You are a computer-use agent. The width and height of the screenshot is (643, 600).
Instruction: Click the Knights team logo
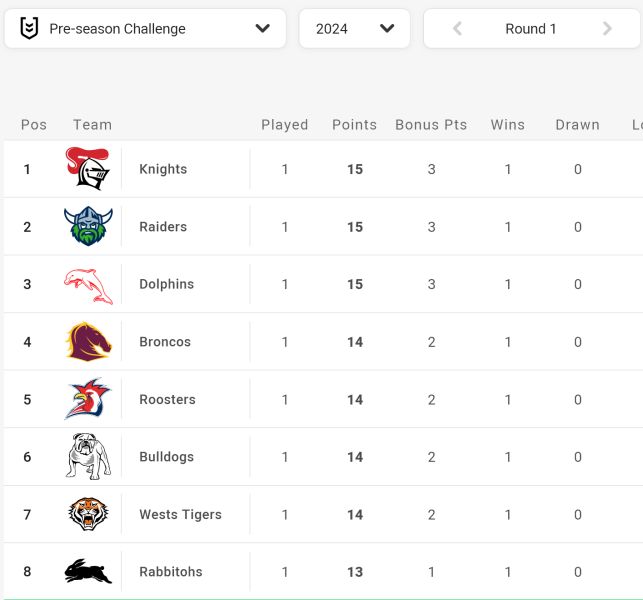(88, 169)
